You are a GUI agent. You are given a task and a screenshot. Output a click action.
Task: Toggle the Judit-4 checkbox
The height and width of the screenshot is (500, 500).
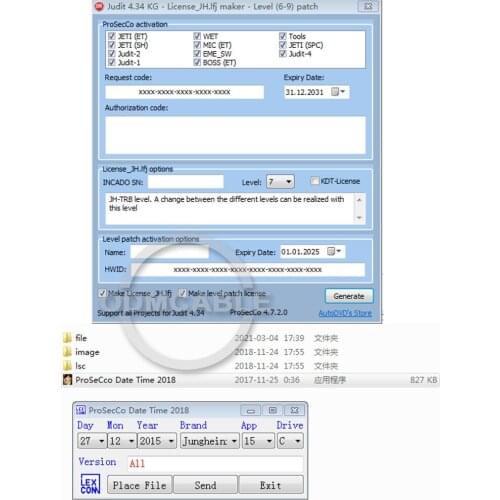point(283,53)
